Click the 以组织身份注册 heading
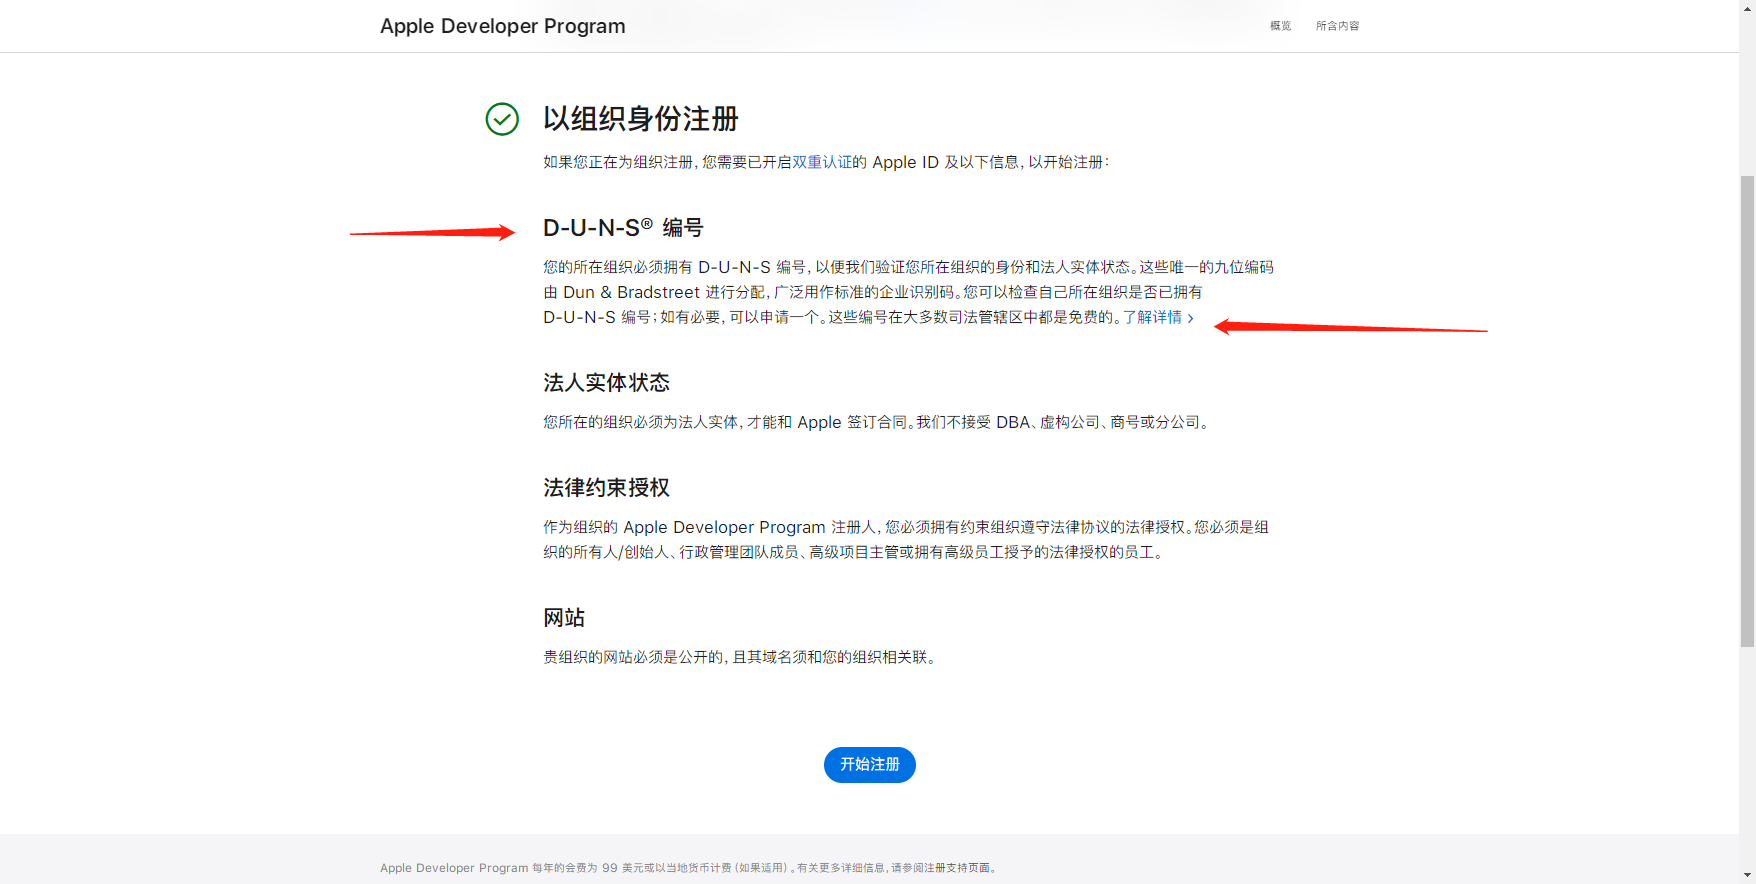Screen dimensions: 1756x884 [x=640, y=119]
